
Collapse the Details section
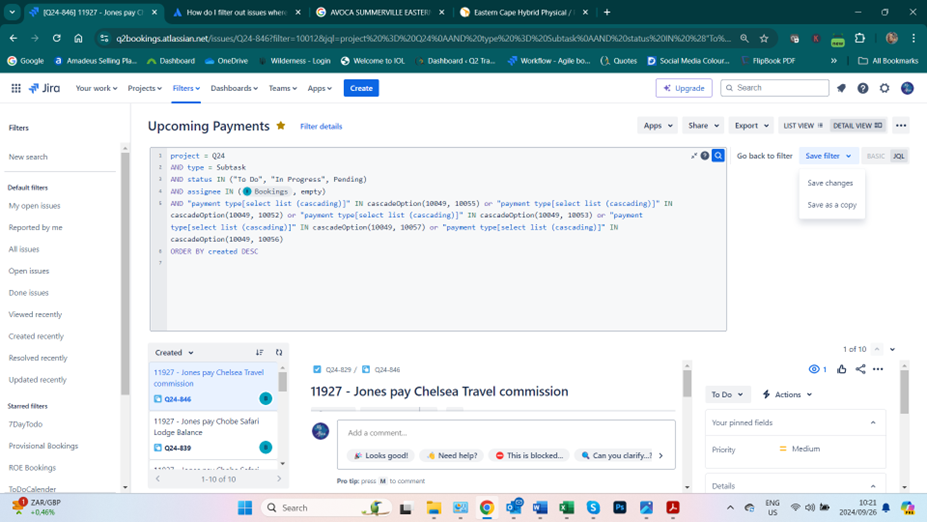873,486
